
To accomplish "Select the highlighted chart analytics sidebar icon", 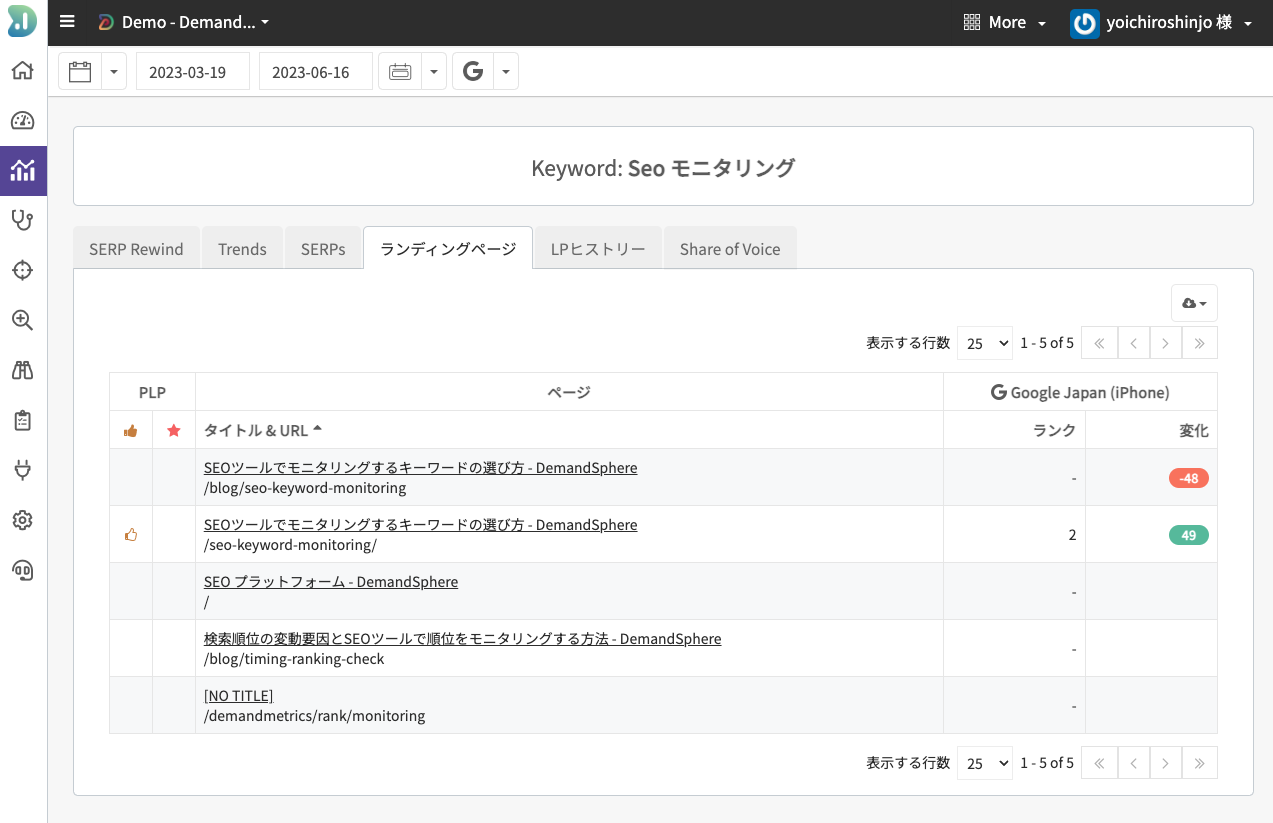I will [x=22, y=170].
